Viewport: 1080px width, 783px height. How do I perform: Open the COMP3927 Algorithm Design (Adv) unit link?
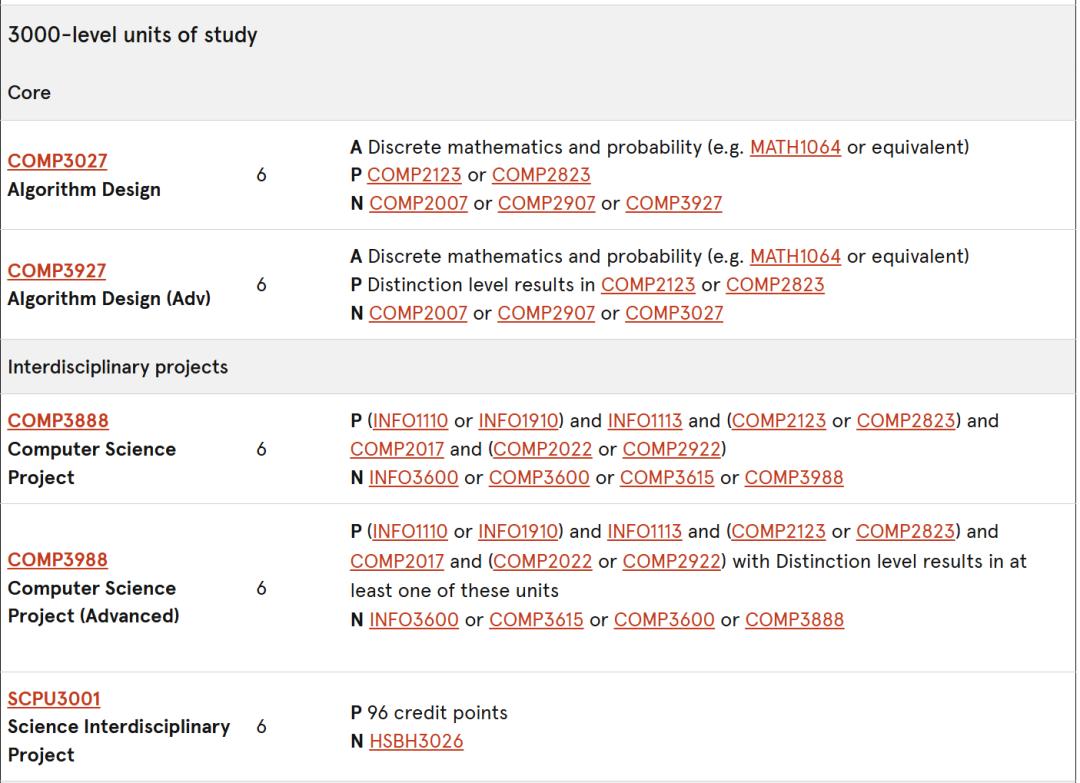point(56,271)
